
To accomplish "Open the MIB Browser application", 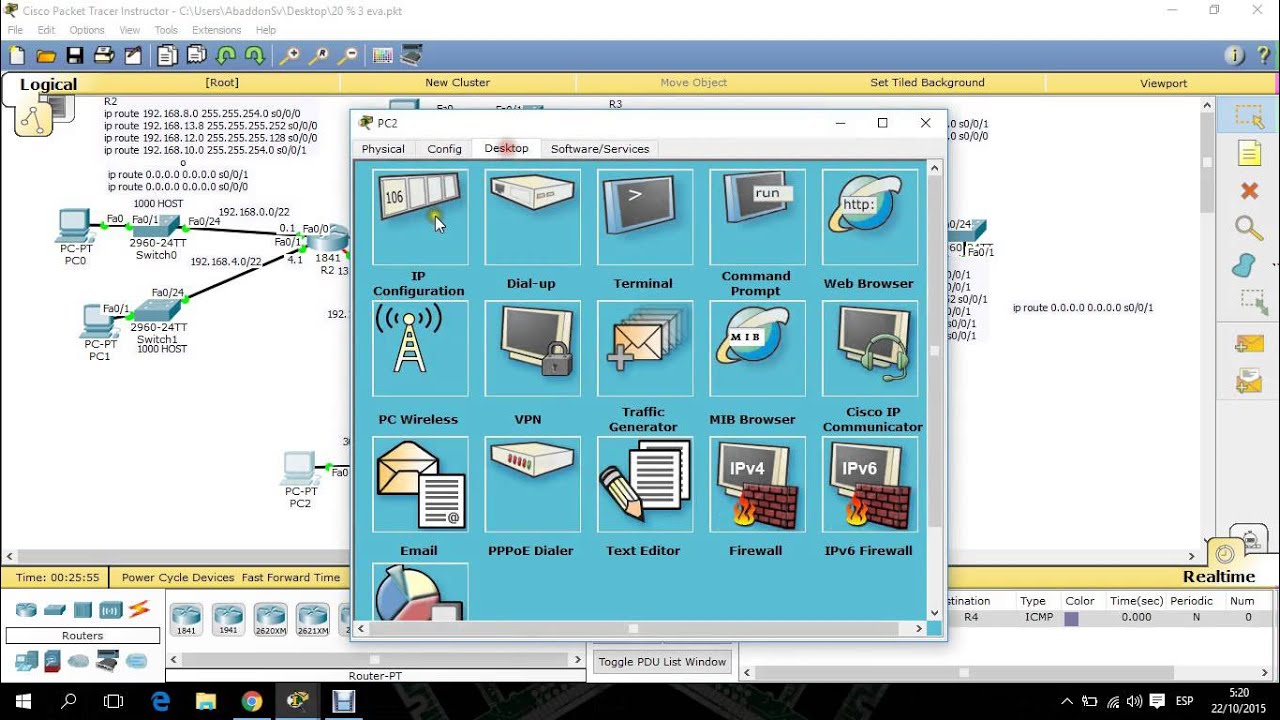I will click(757, 349).
